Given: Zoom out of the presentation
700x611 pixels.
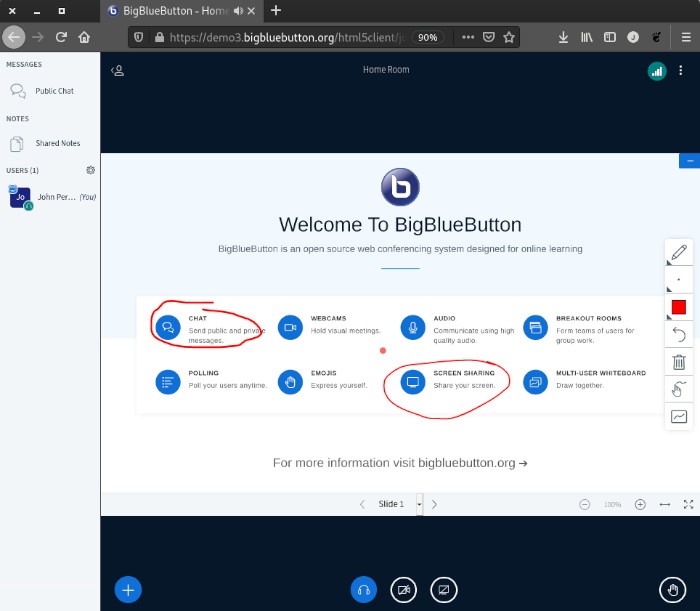Looking at the screenshot, I should coord(584,504).
